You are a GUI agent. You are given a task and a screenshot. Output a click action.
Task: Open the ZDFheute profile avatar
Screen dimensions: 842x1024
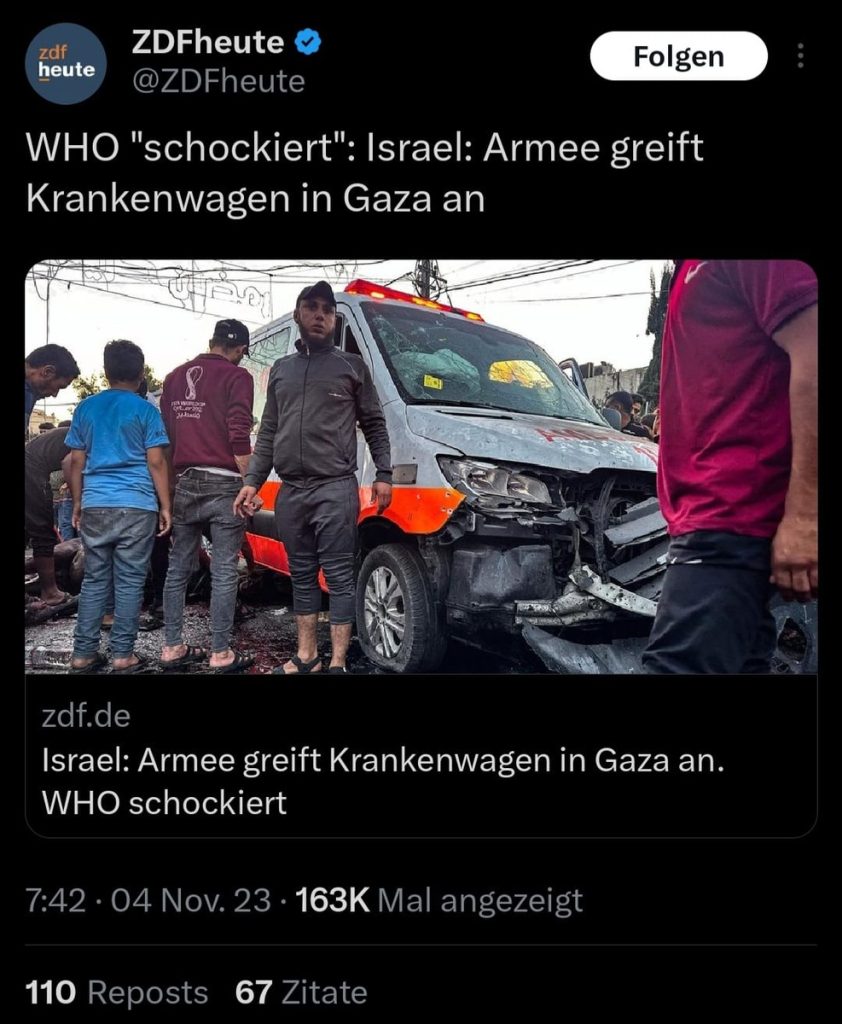click(x=66, y=63)
